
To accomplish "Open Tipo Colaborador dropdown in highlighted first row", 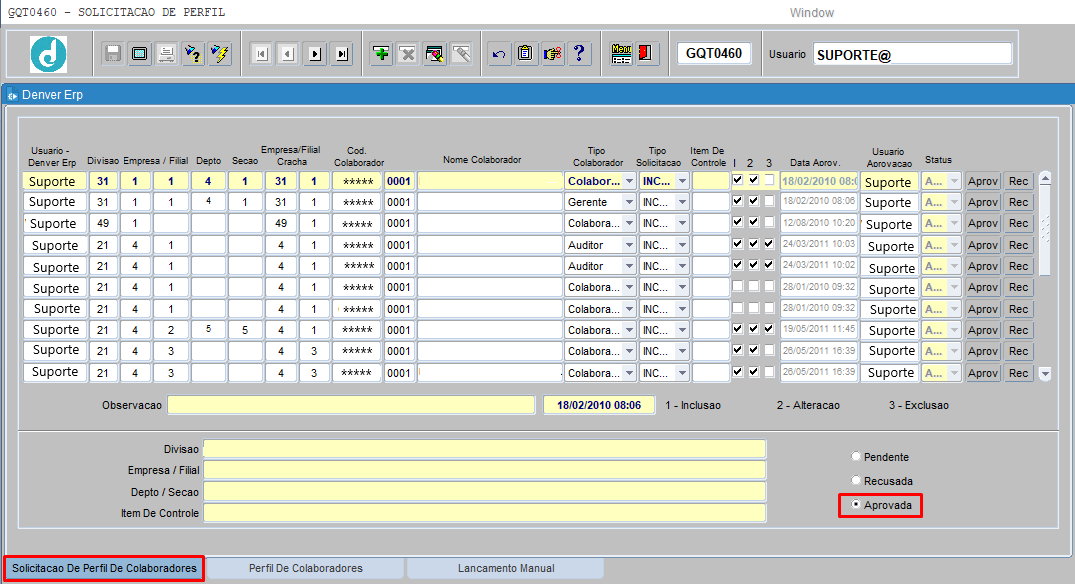I will tap(629, 181).
